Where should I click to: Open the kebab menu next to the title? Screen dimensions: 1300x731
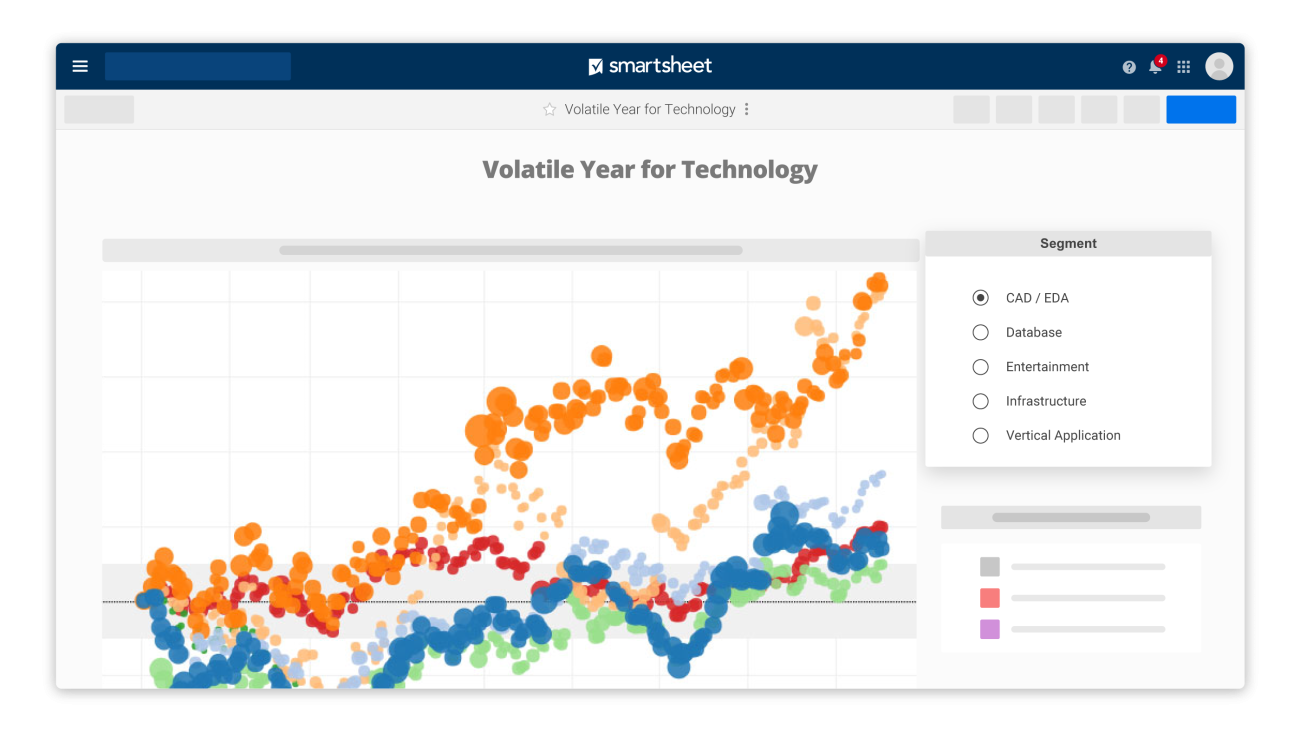pos(746,109)
